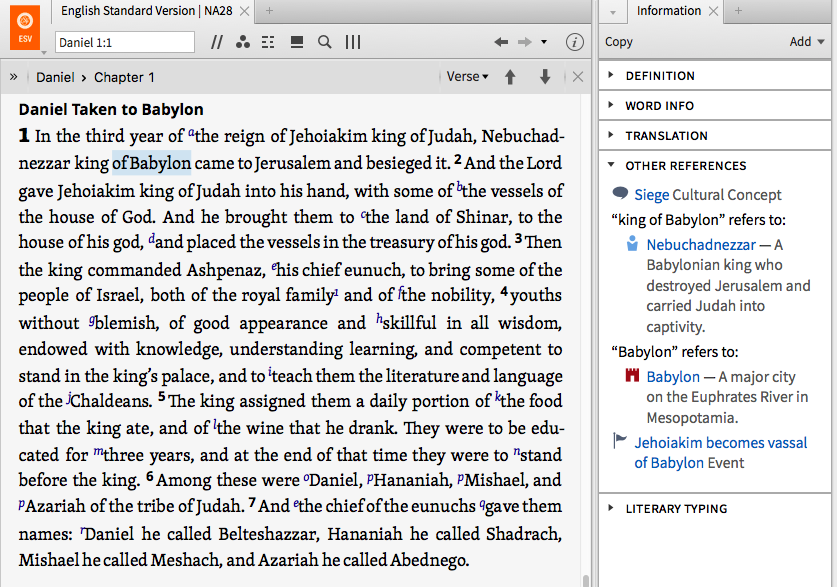Image resolution: width=837 pixels, height=587 pixels.
Task: Open the Babylon place link
Action: [673, 377]
